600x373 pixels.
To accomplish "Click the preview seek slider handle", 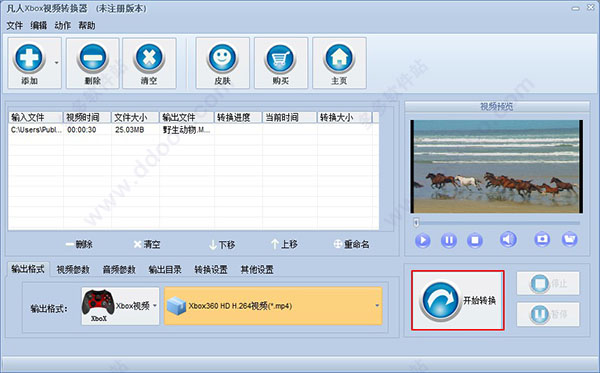I will point(416,222).
